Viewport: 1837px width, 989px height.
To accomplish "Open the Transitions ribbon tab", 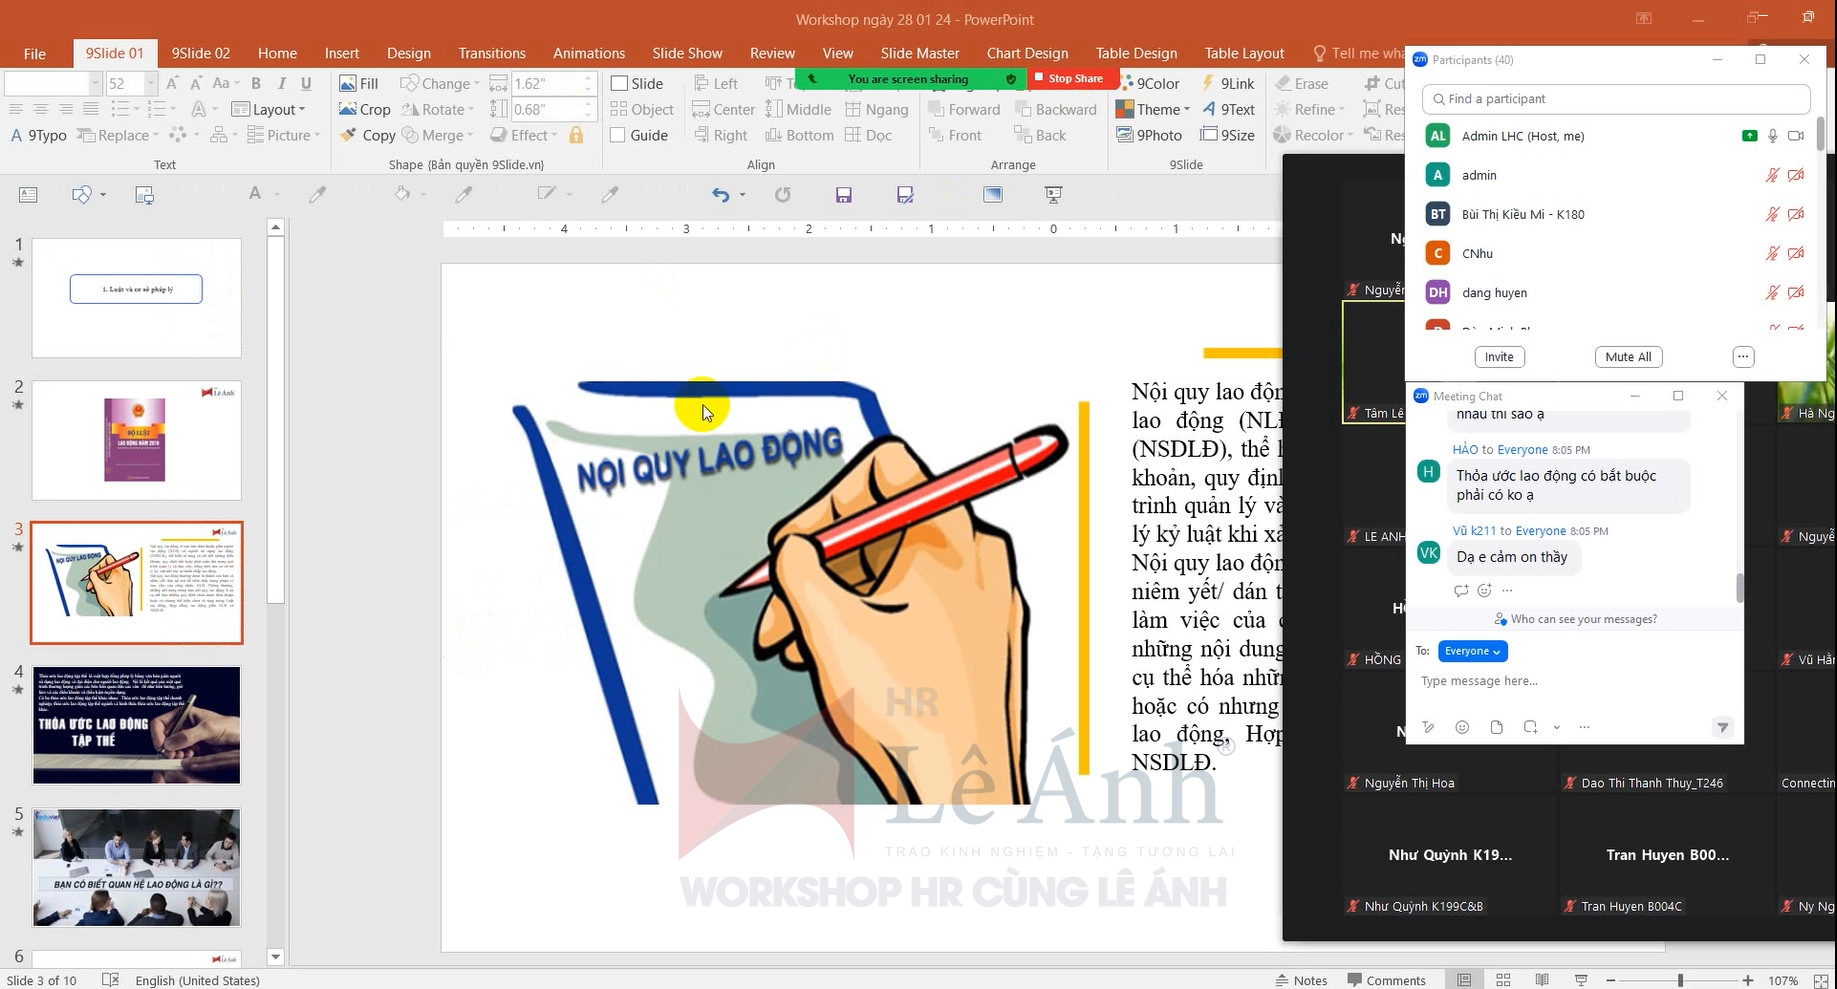I will (491, 53).
